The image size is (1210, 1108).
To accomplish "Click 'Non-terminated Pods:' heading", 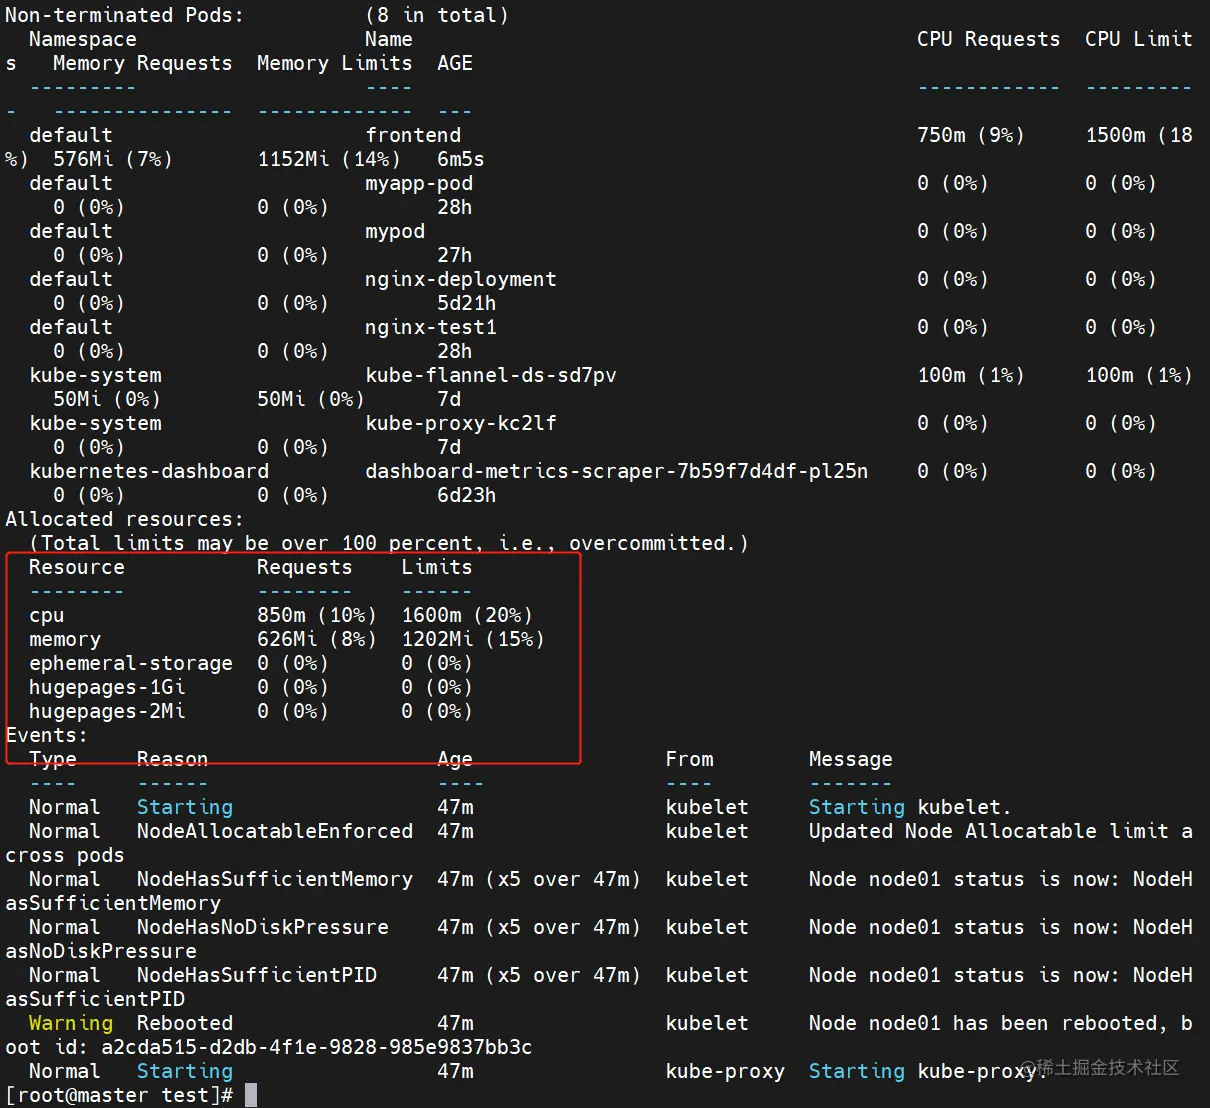I will tap(125, 15).
